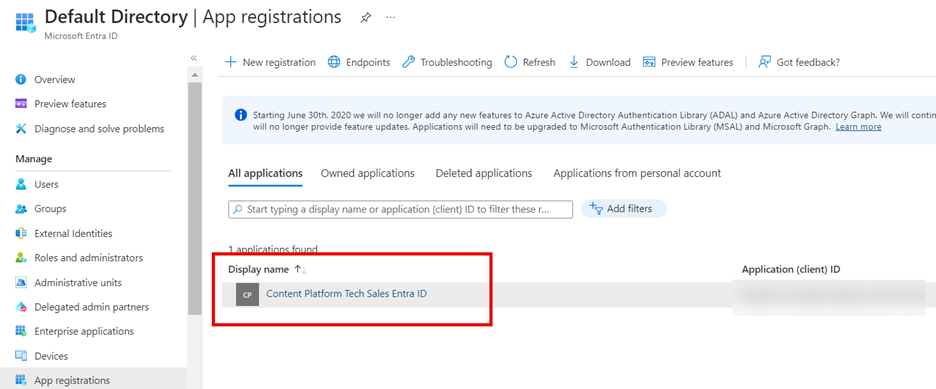Image resolution: width=936 pixels, height=389 pixels.
Task: Click the Overview info icon in sidebar
Action: pyautogui.click(x=21, y=79)
